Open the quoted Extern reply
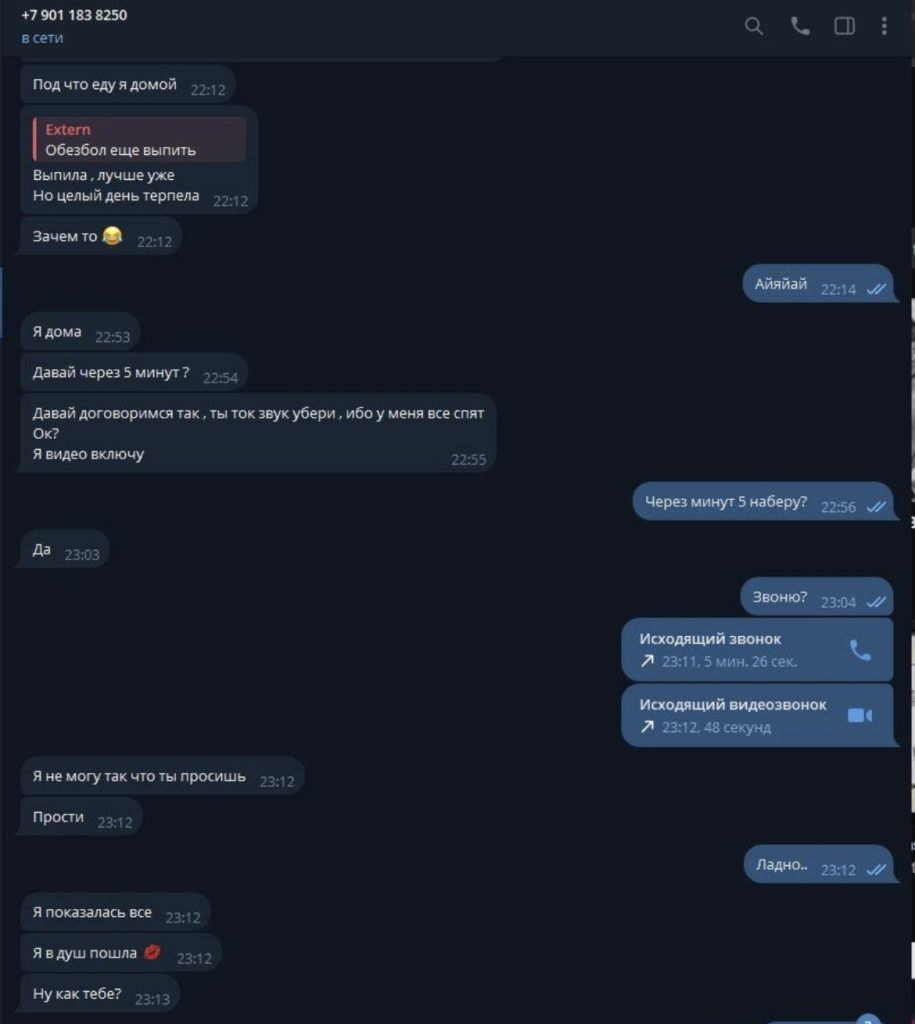The height and width of the screenshot is (1024, 915). point(139,139)
